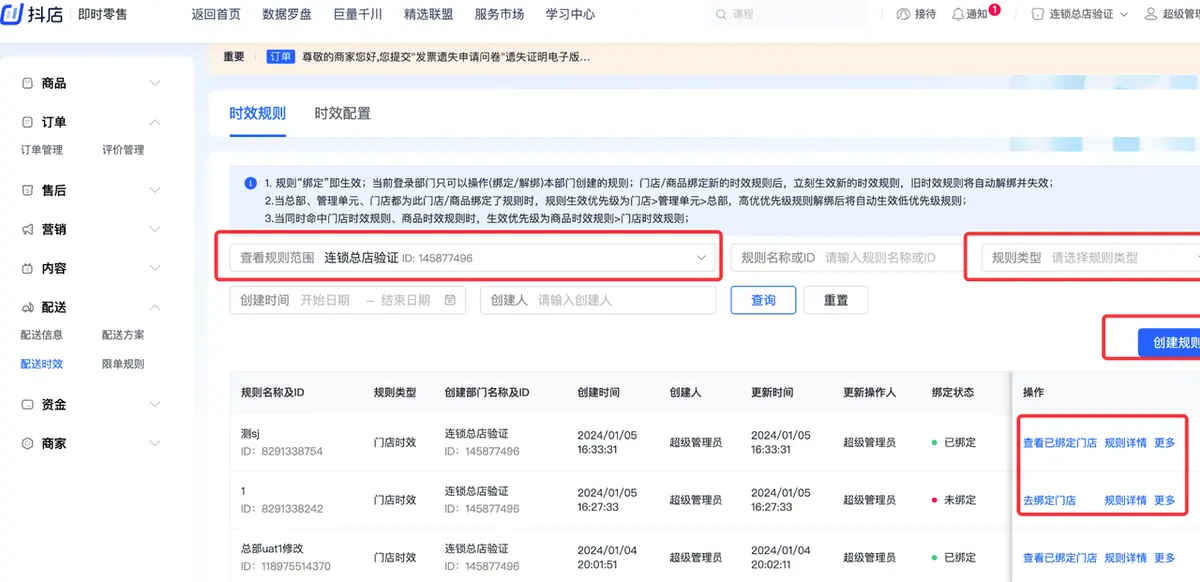
Task: Click the blue 创建规则 button
Action: [1169, 342]
